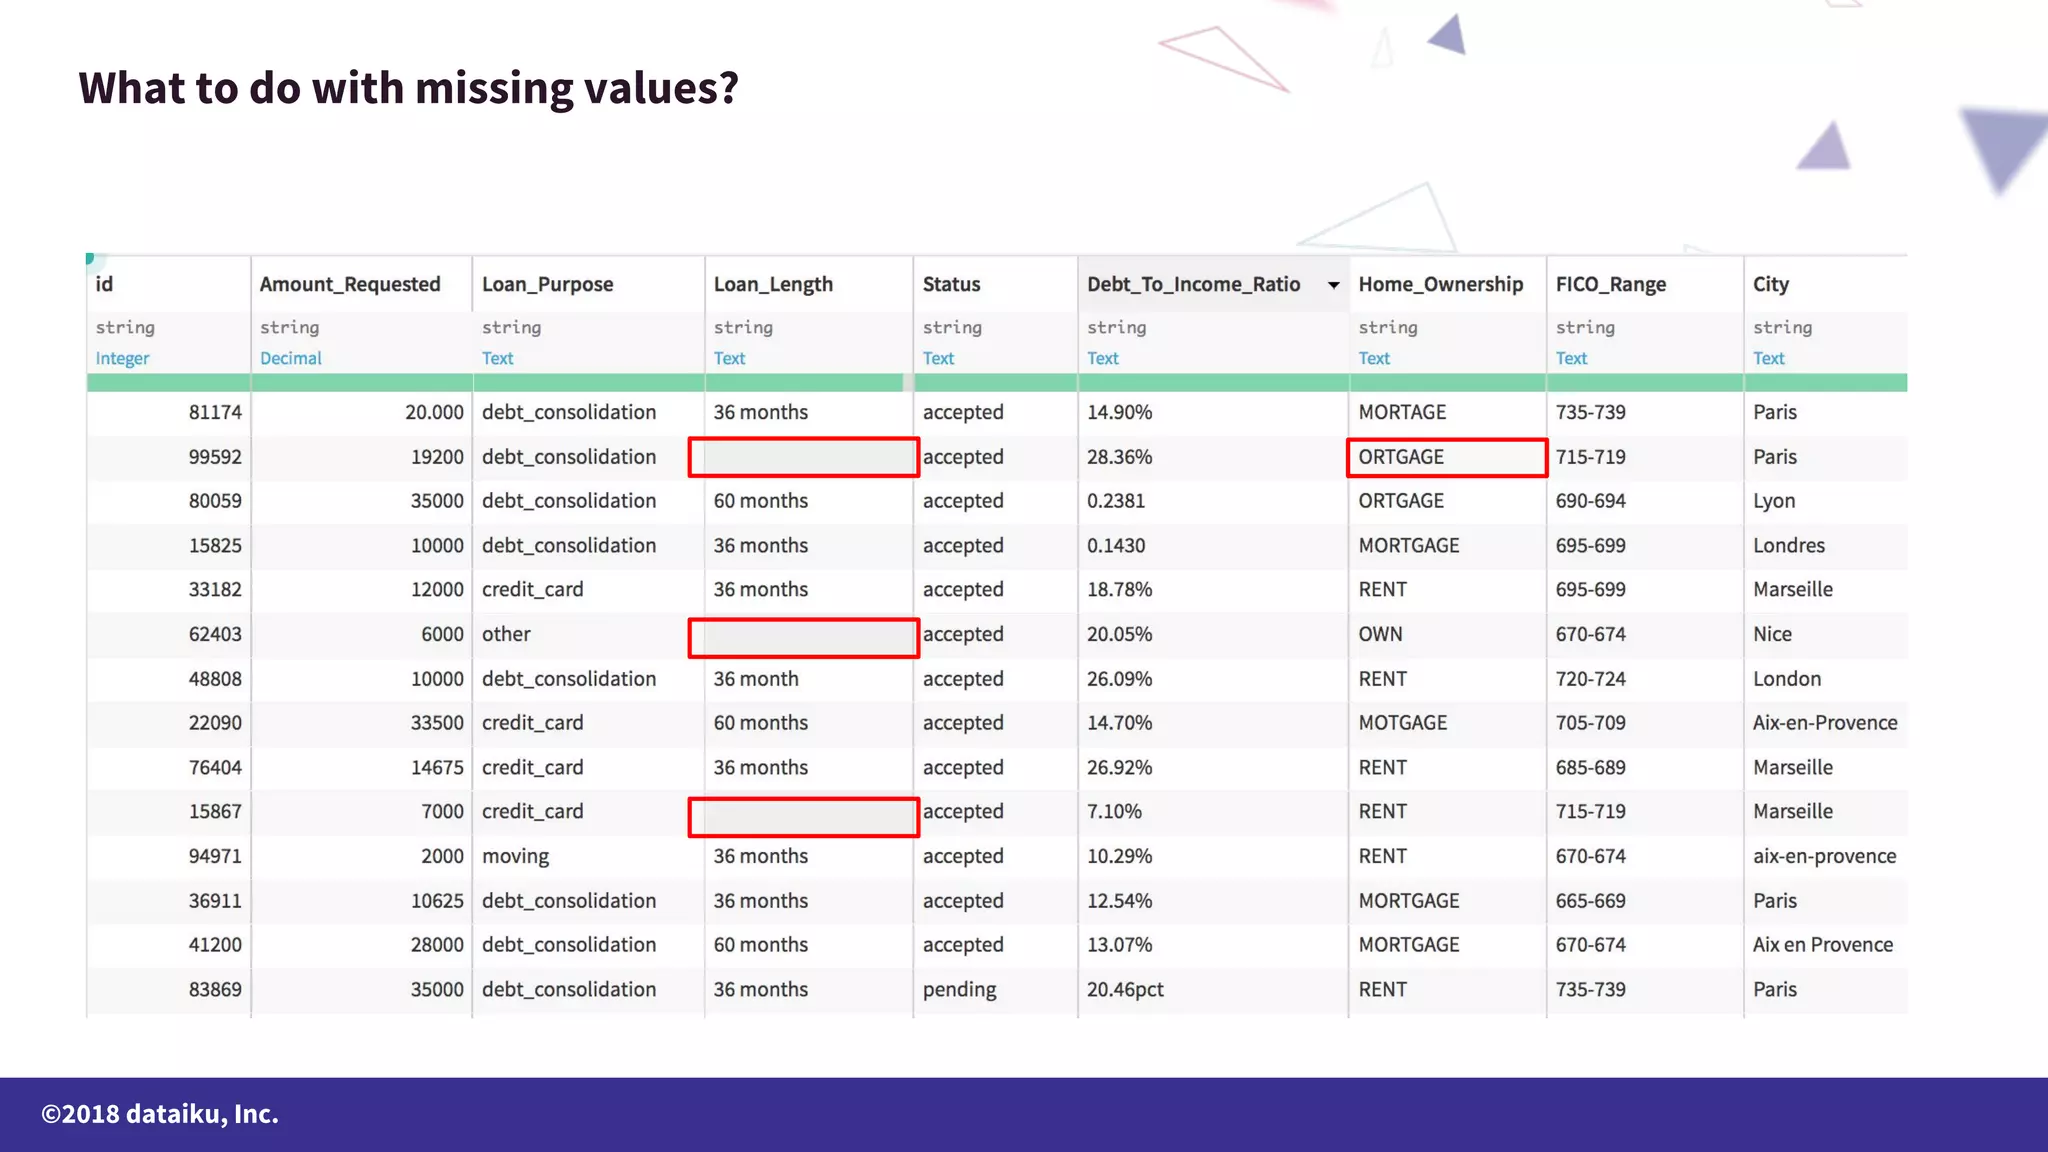Select the Home_Ownership column header
Image resolution: width=2048 pixels, height=1152 pixels.
coord(1440,284)
